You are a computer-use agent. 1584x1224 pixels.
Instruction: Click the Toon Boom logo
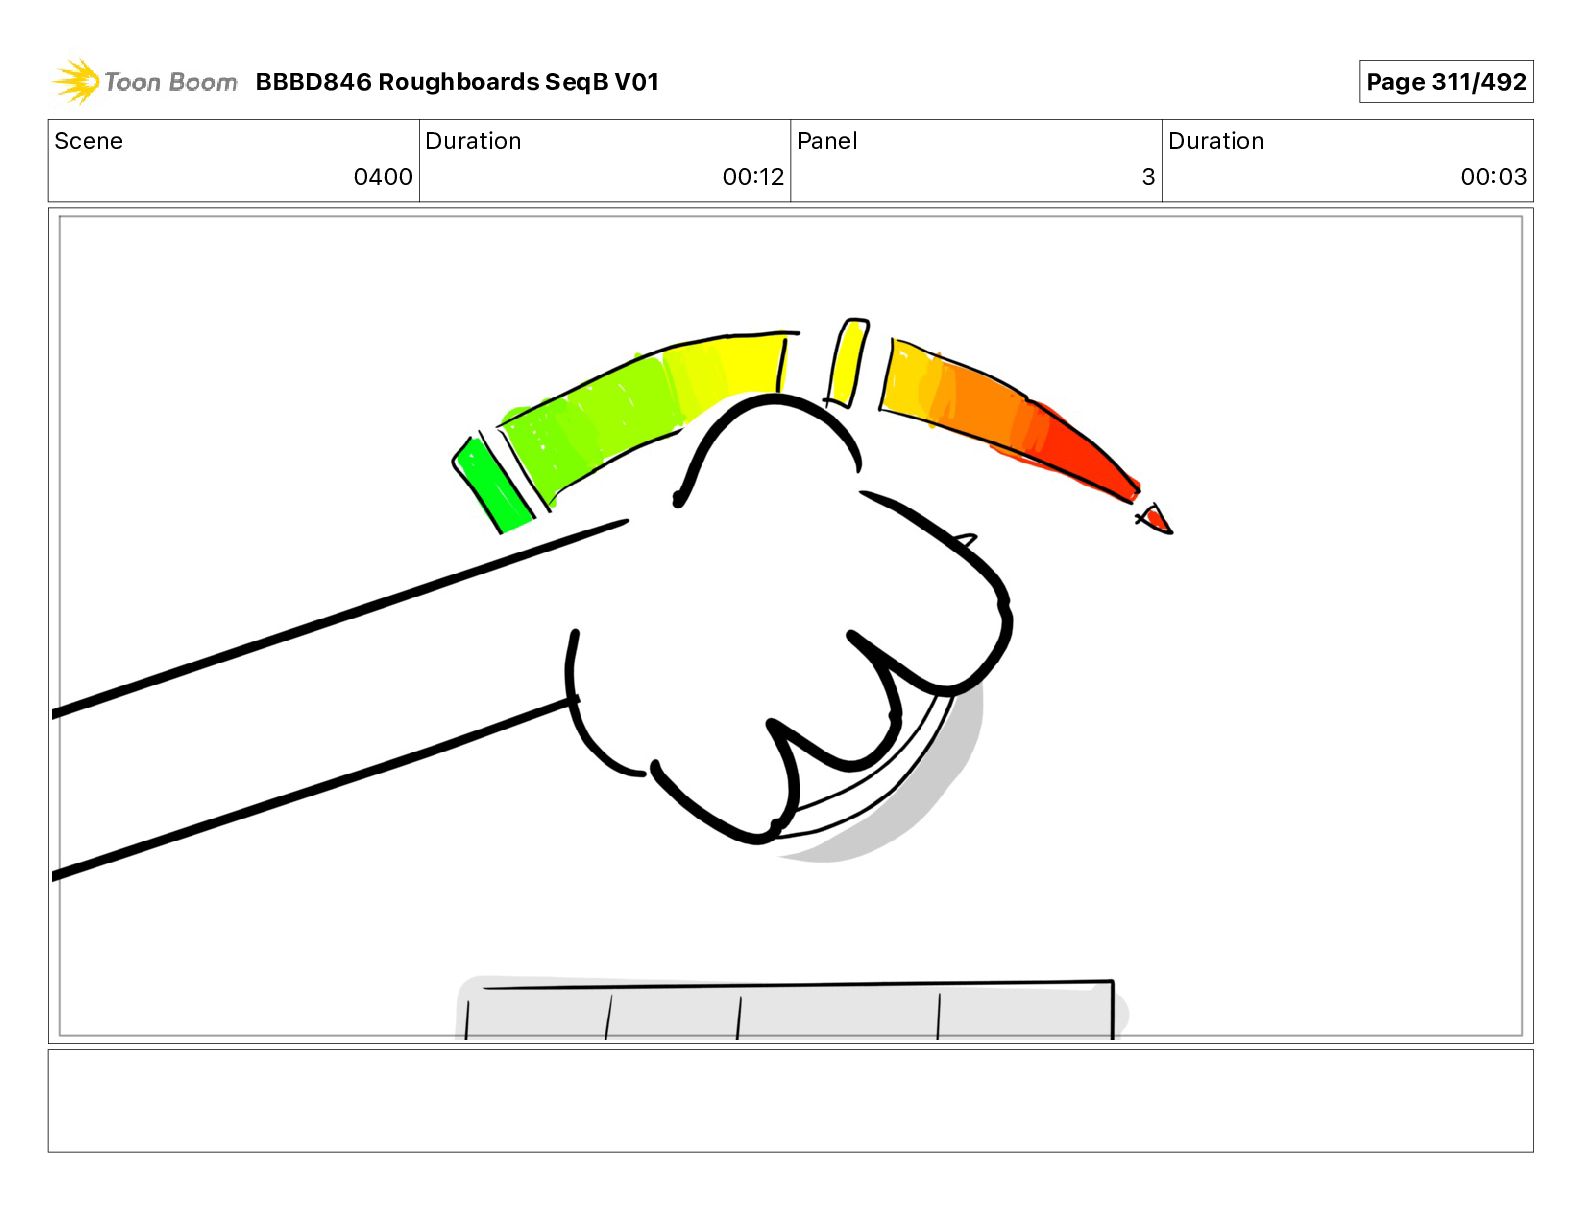145,82
